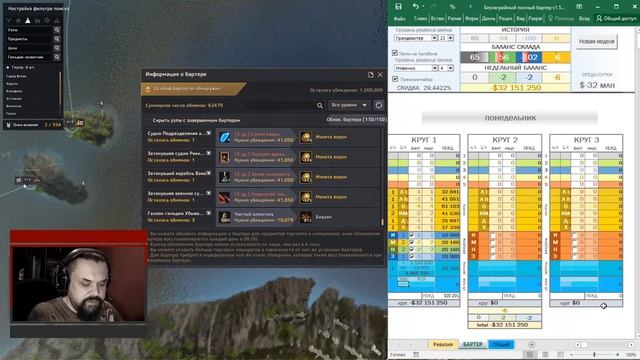
Task: Toggle the Скрыть узлы с завершенным бартером checkbox
Action: [x=149, y=121]
